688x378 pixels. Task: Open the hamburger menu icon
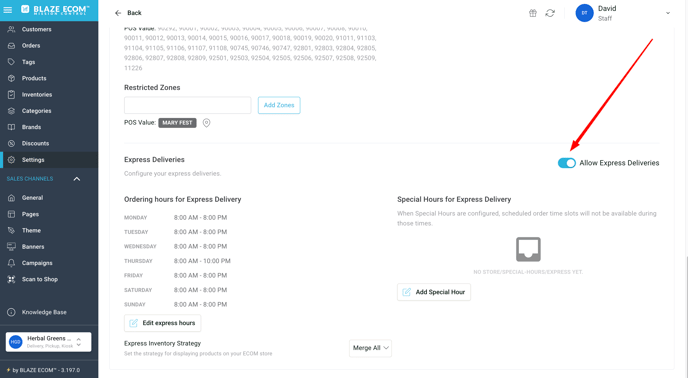(x=8, y=10)
